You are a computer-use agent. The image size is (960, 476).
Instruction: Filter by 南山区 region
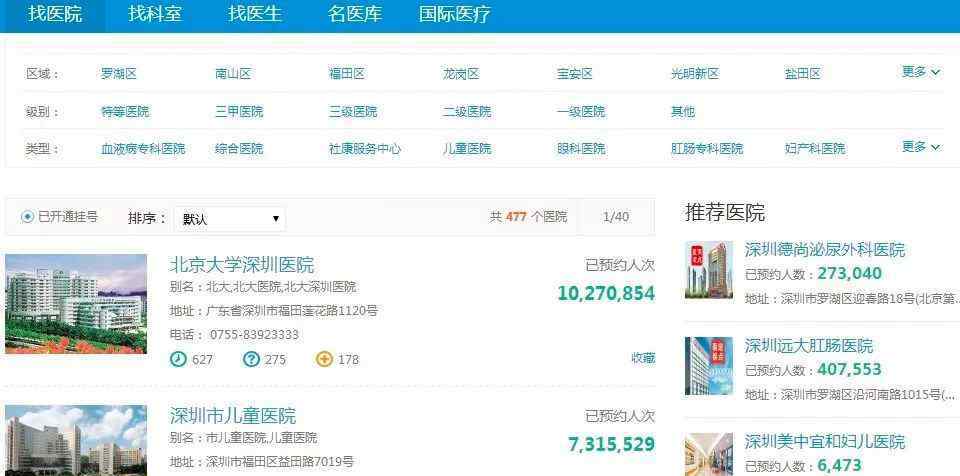point(233,74)
